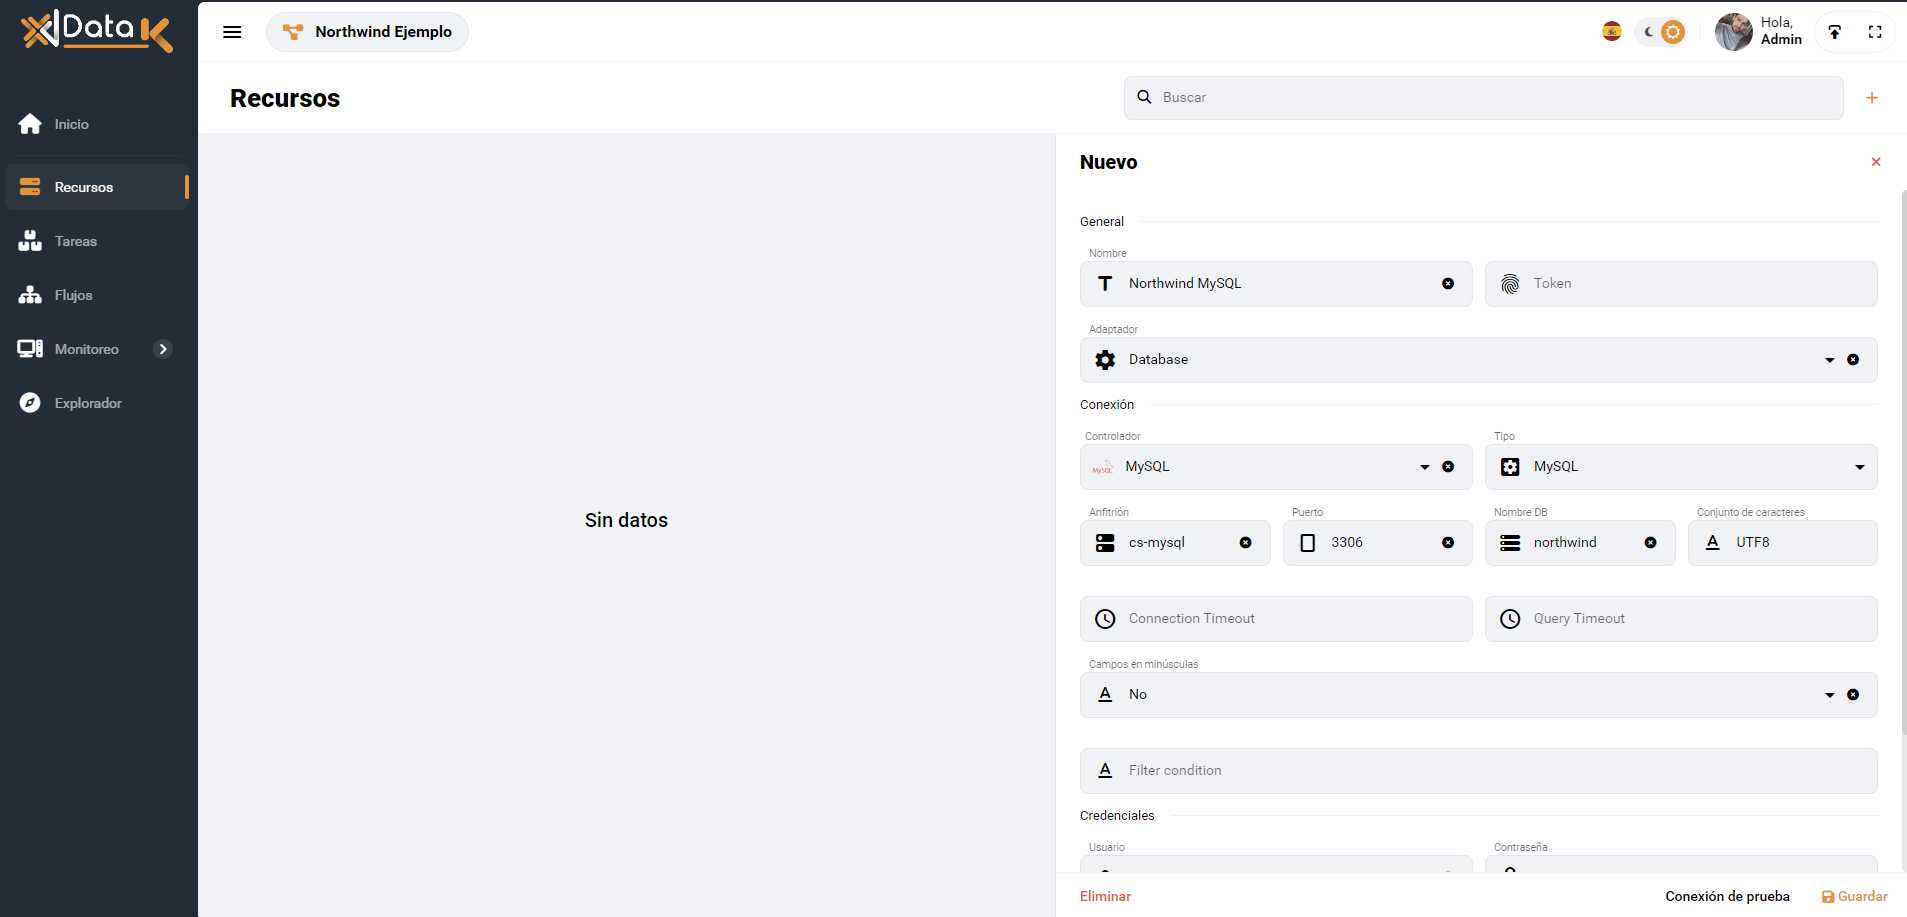Expand the Monitoreo submenu chevron

(163, 349)
